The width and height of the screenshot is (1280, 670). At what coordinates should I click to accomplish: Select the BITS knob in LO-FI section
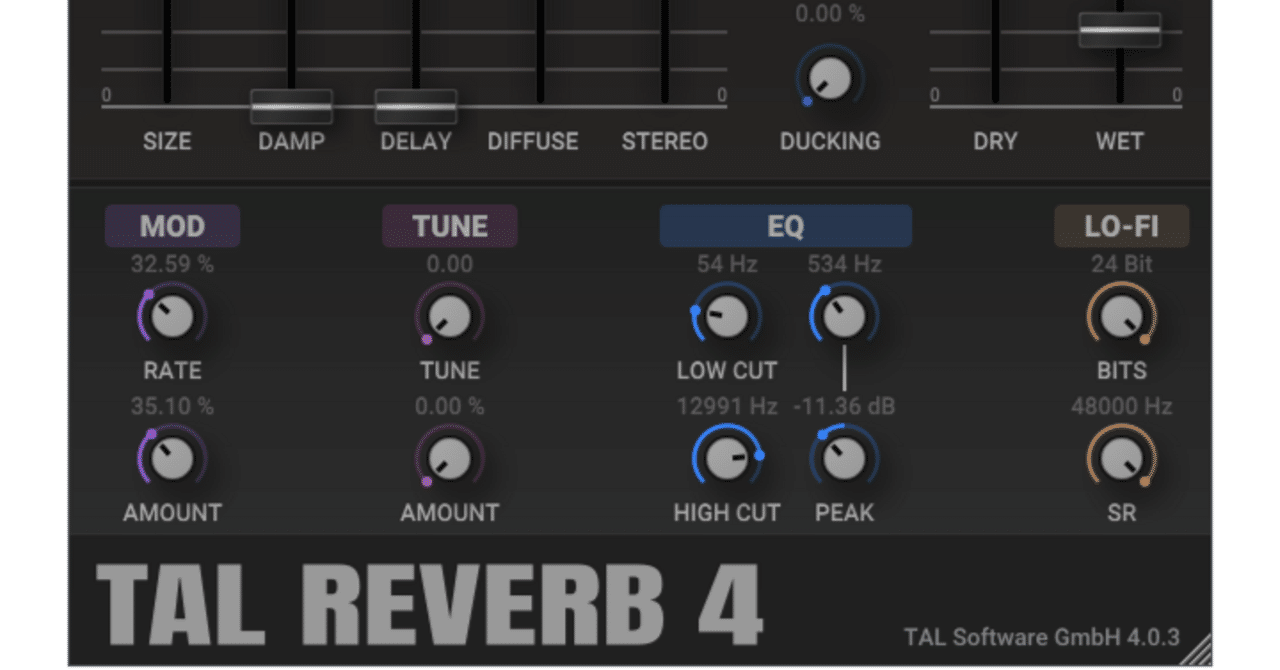coord(1121,315)
